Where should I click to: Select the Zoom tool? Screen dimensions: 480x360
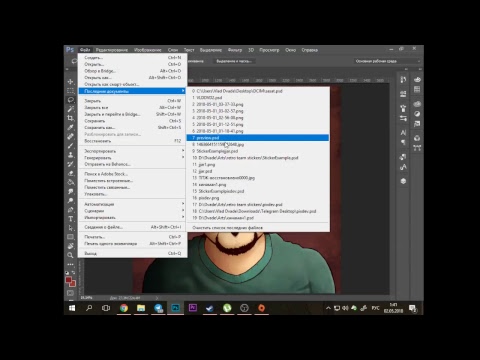pos(70,255)
